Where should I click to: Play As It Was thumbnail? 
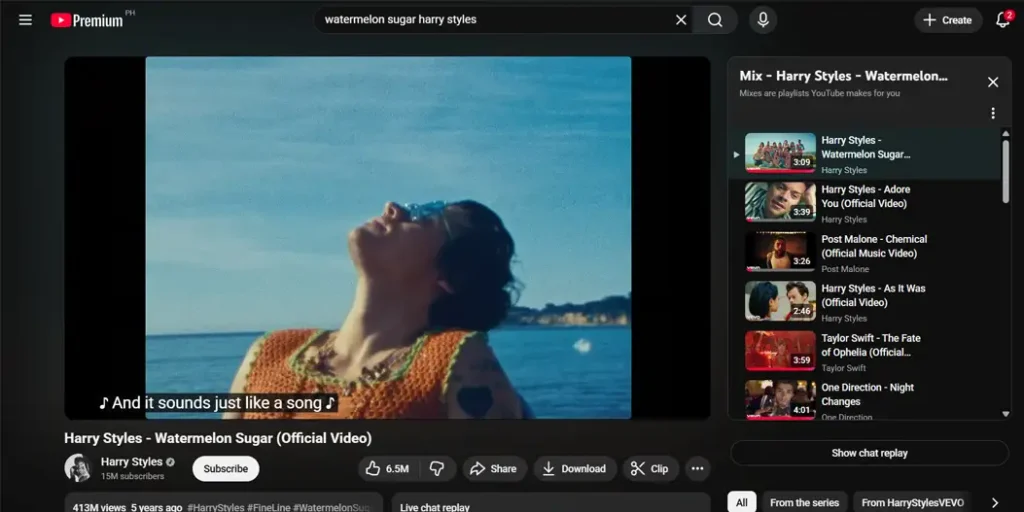coord(780,301)
